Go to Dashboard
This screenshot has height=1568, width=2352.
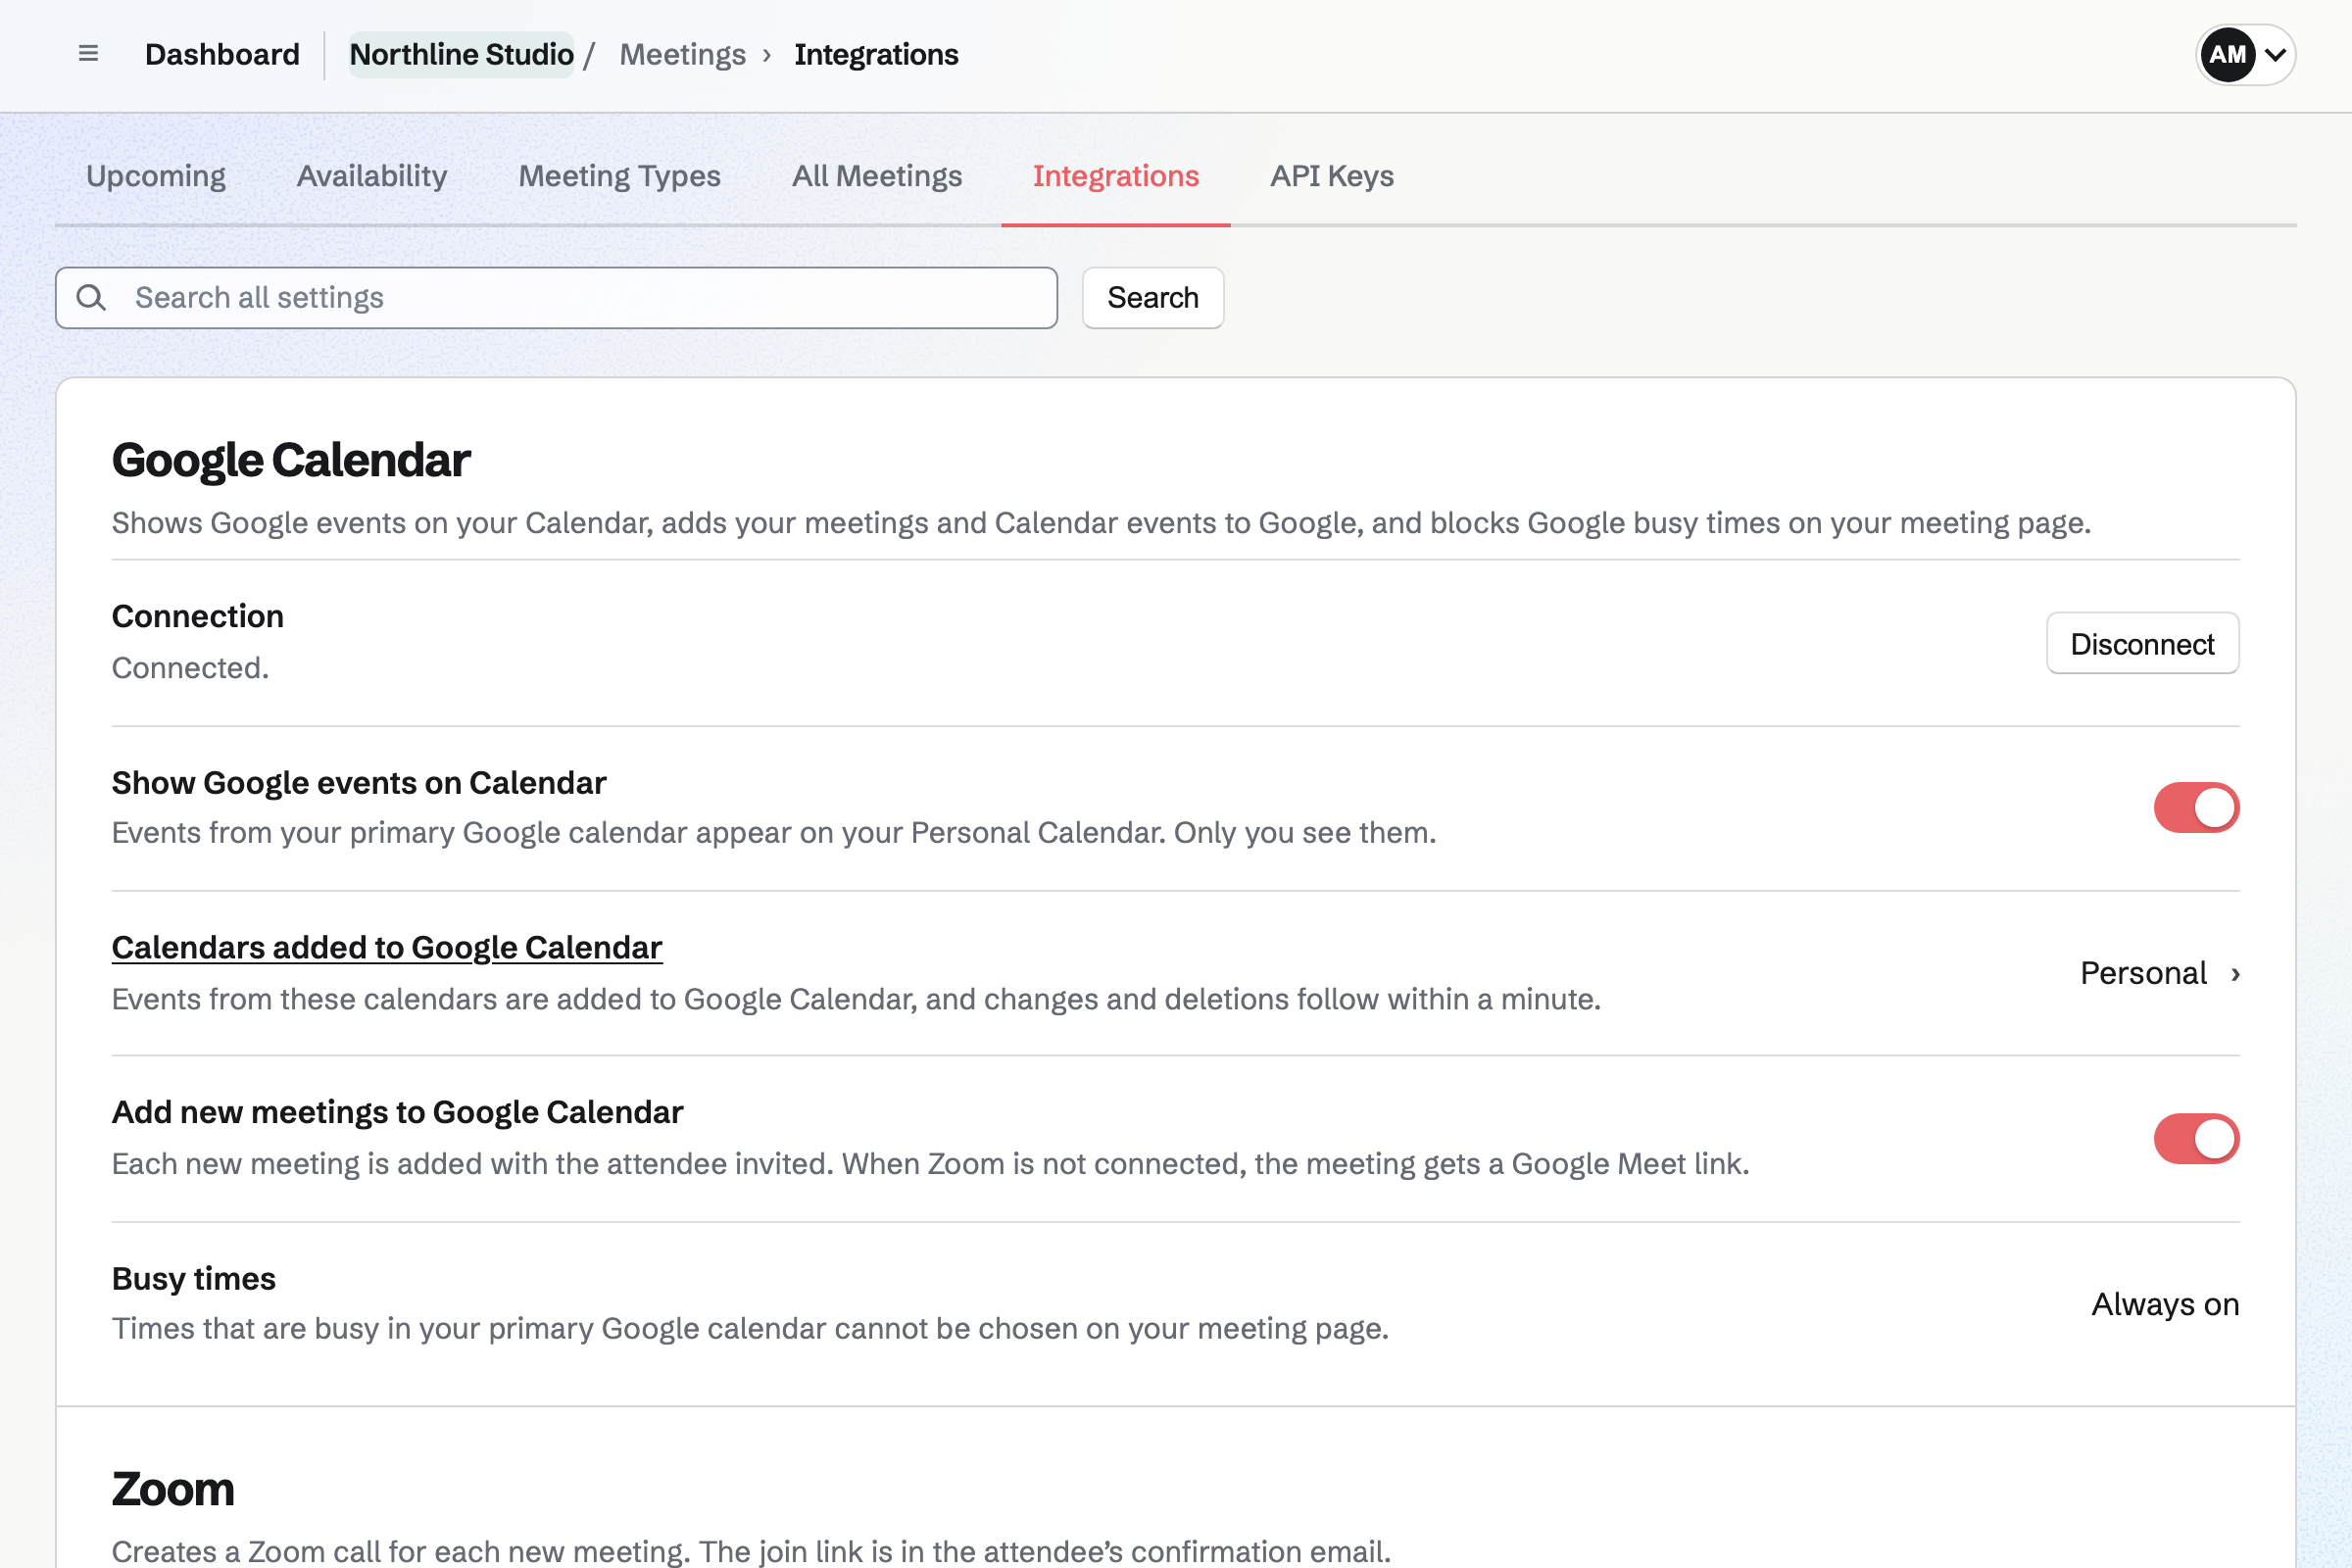(222, 55)
